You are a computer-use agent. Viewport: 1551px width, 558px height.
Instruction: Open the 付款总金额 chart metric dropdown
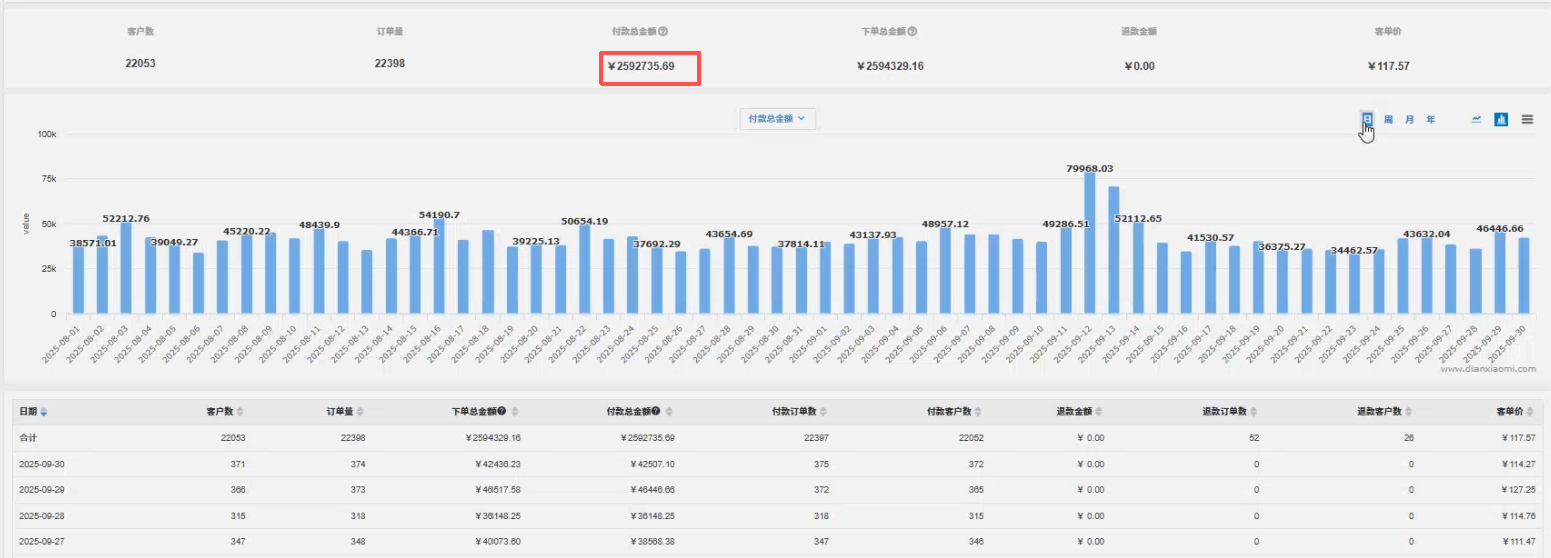[x=777, y=118]
